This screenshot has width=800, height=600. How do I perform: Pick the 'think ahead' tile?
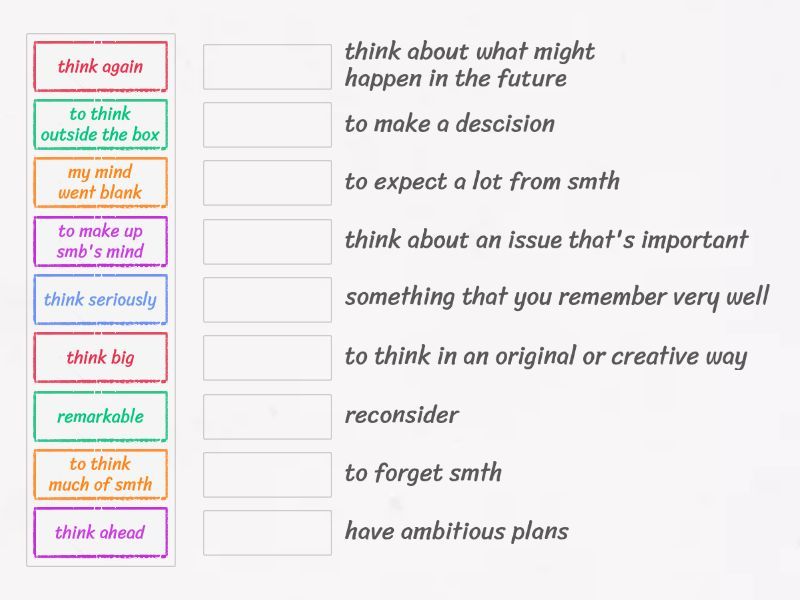pos(100,533)
